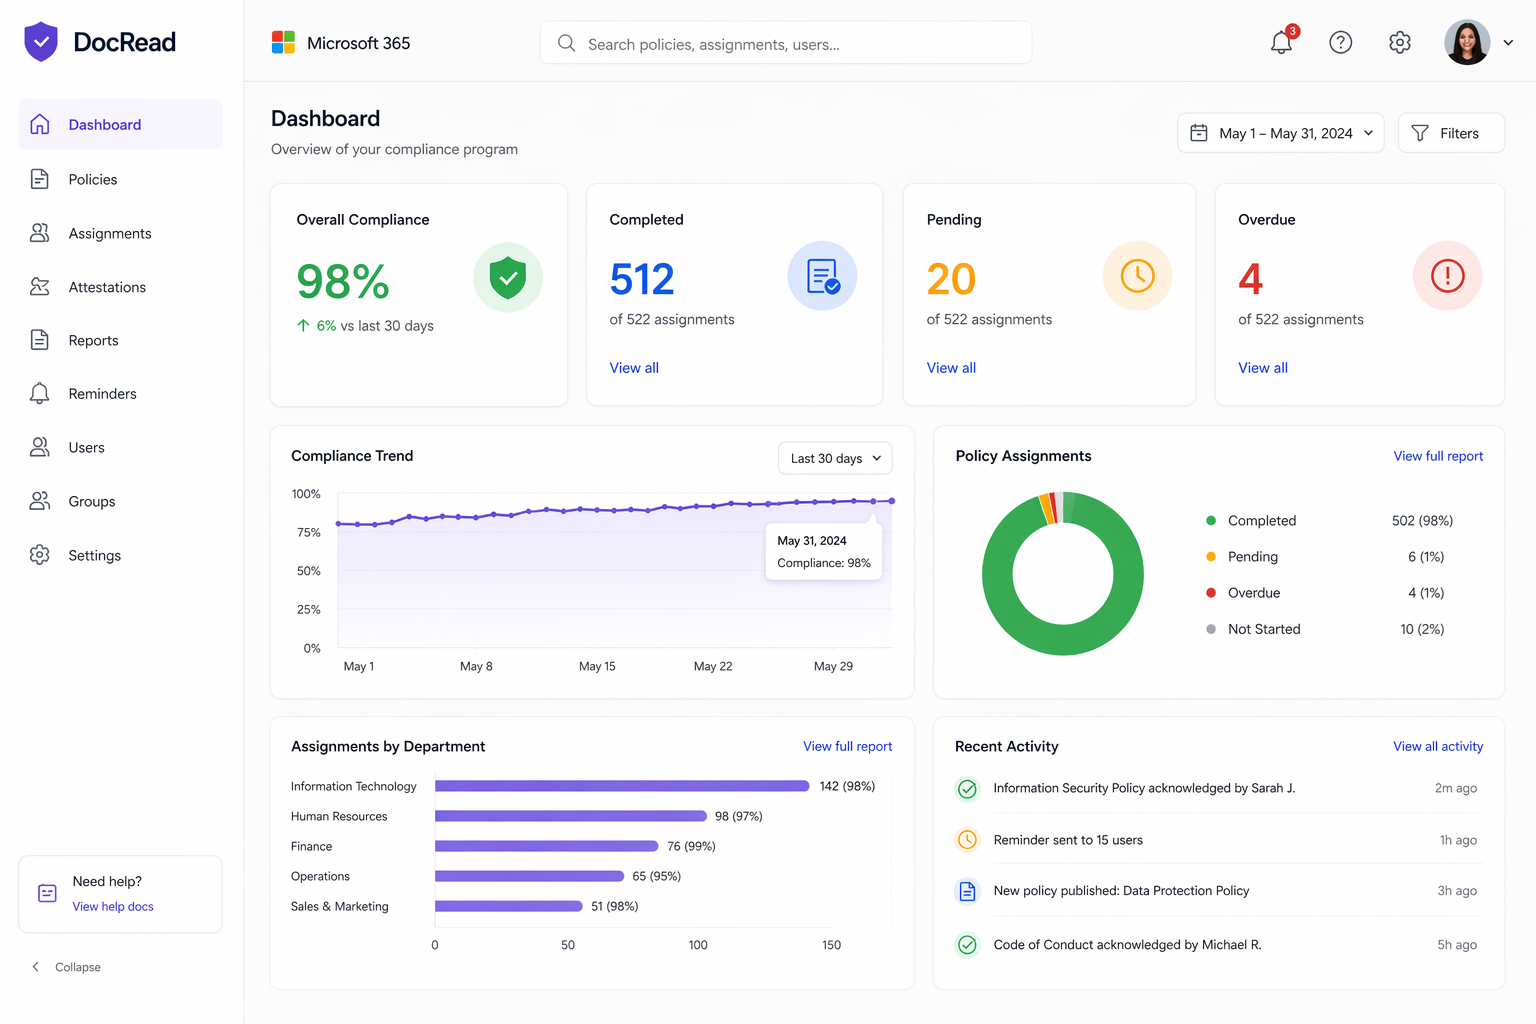The height and width of the screenshot is (1024, 1536).
Task: Open Policies in the sidebar
Action: click(x=93, y=180)
